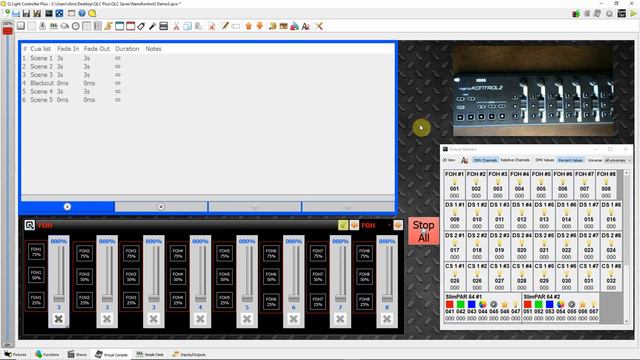Show Percent Values in Fixture Monitor

(x=571, y=160)
